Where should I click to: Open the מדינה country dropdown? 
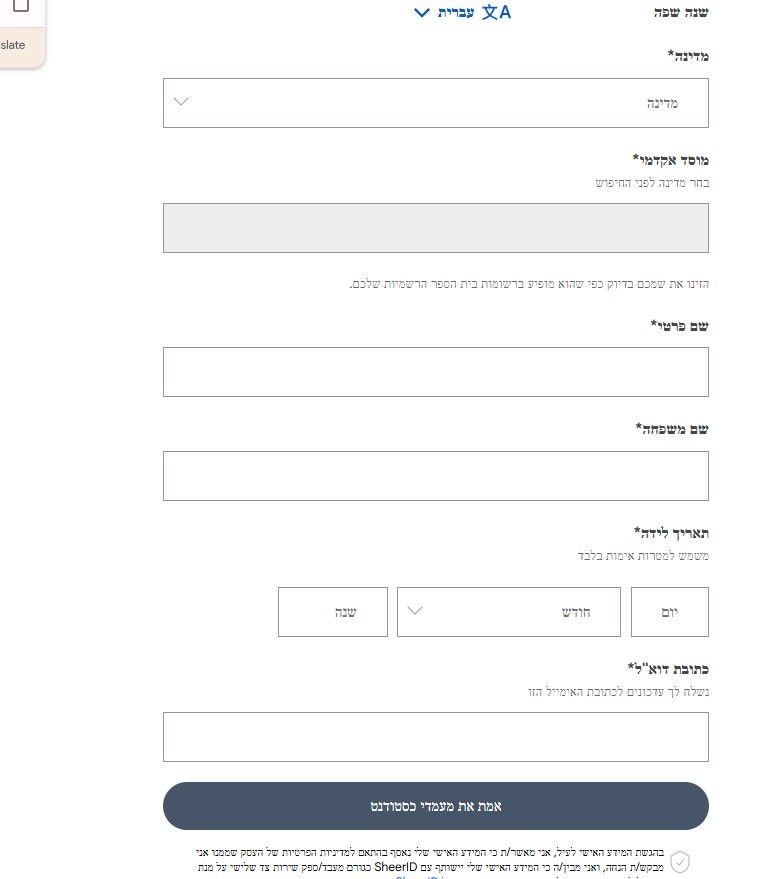pyautogui.click(x=435, y=103)
